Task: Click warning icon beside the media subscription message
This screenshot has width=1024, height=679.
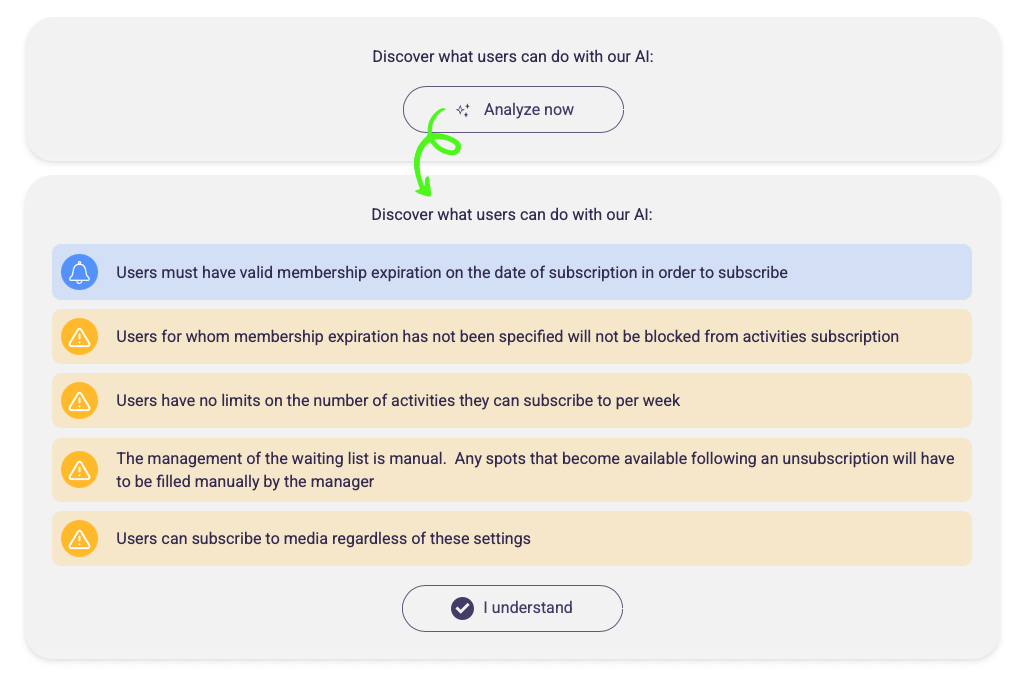Action: click(x=79, y=539)
